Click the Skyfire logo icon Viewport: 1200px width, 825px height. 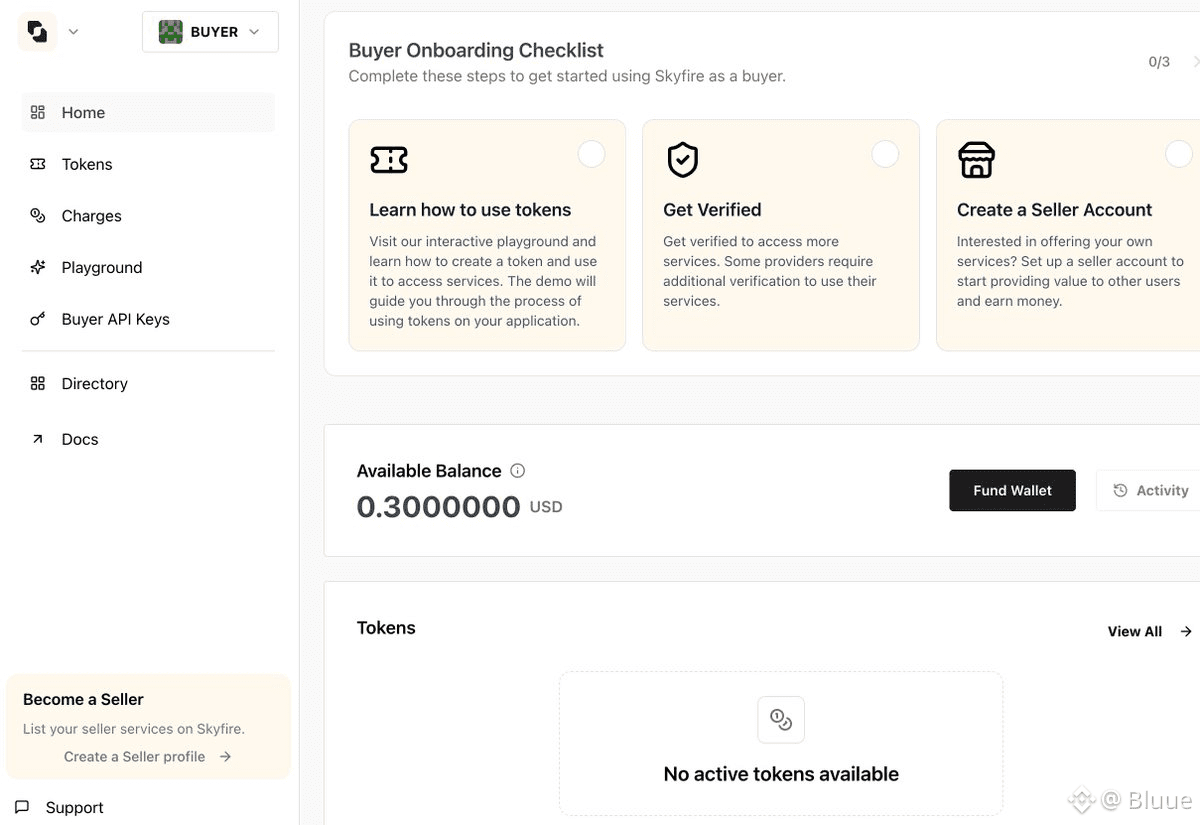pyautogui.click(x=37, y=32)
